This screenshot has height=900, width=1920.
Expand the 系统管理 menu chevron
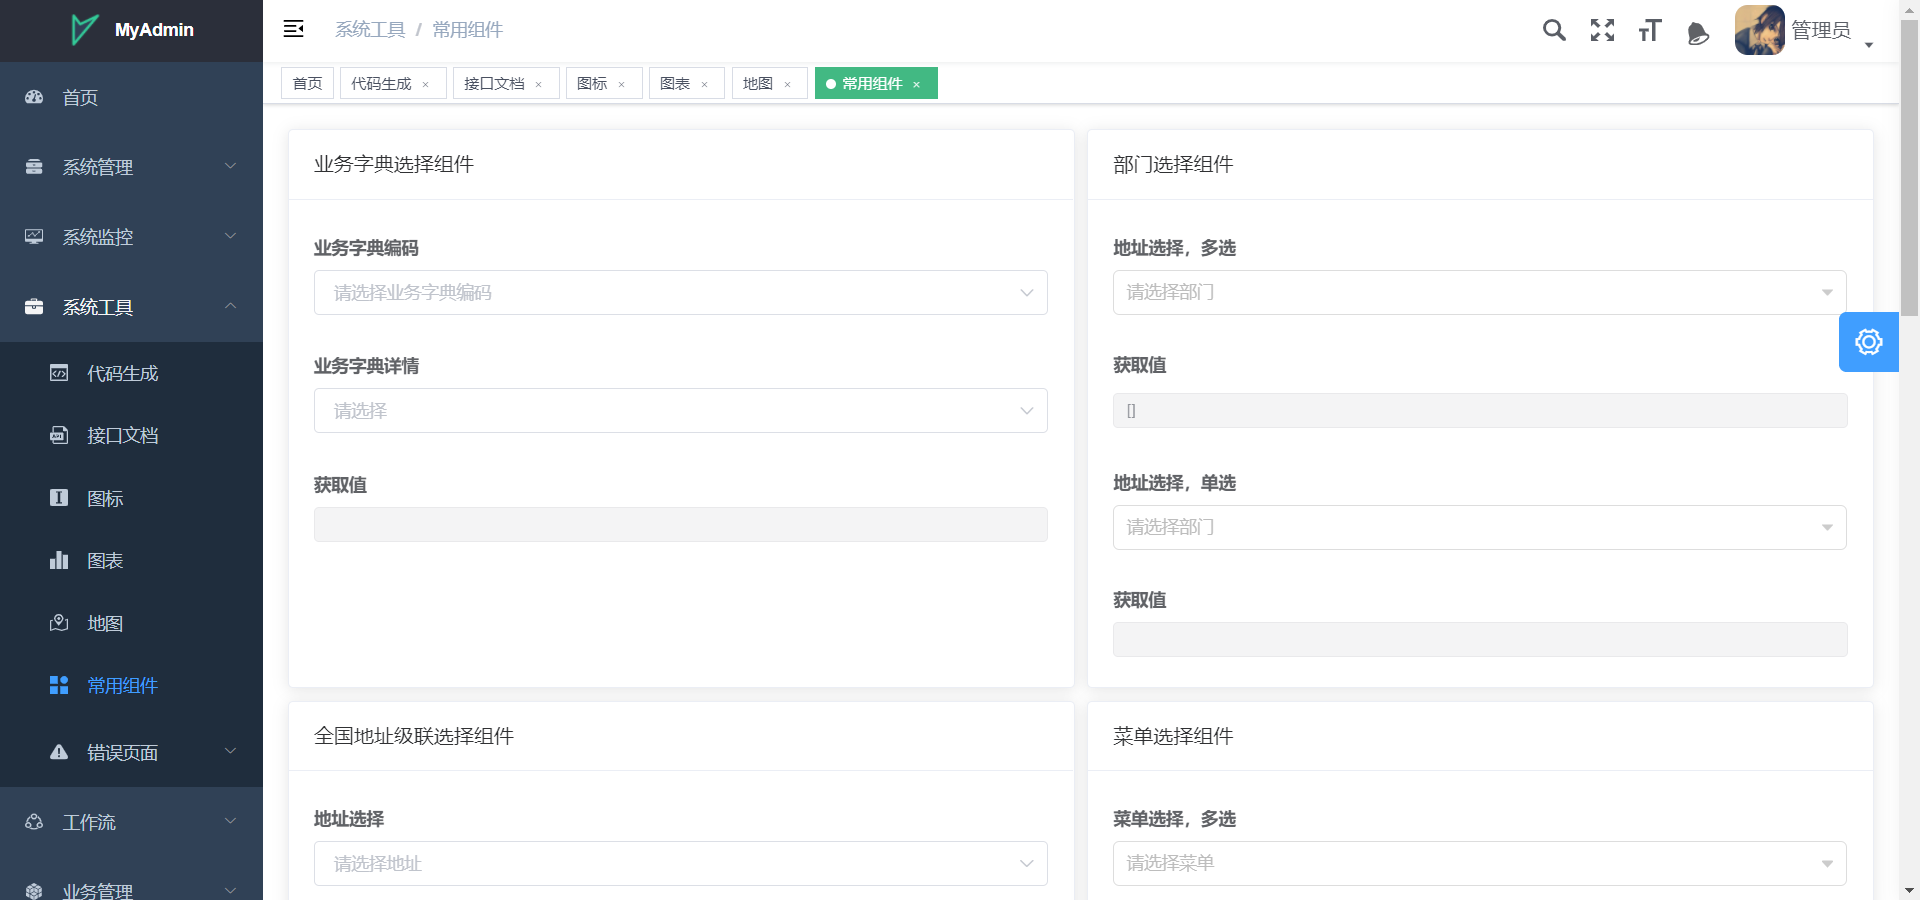point(231,166)
